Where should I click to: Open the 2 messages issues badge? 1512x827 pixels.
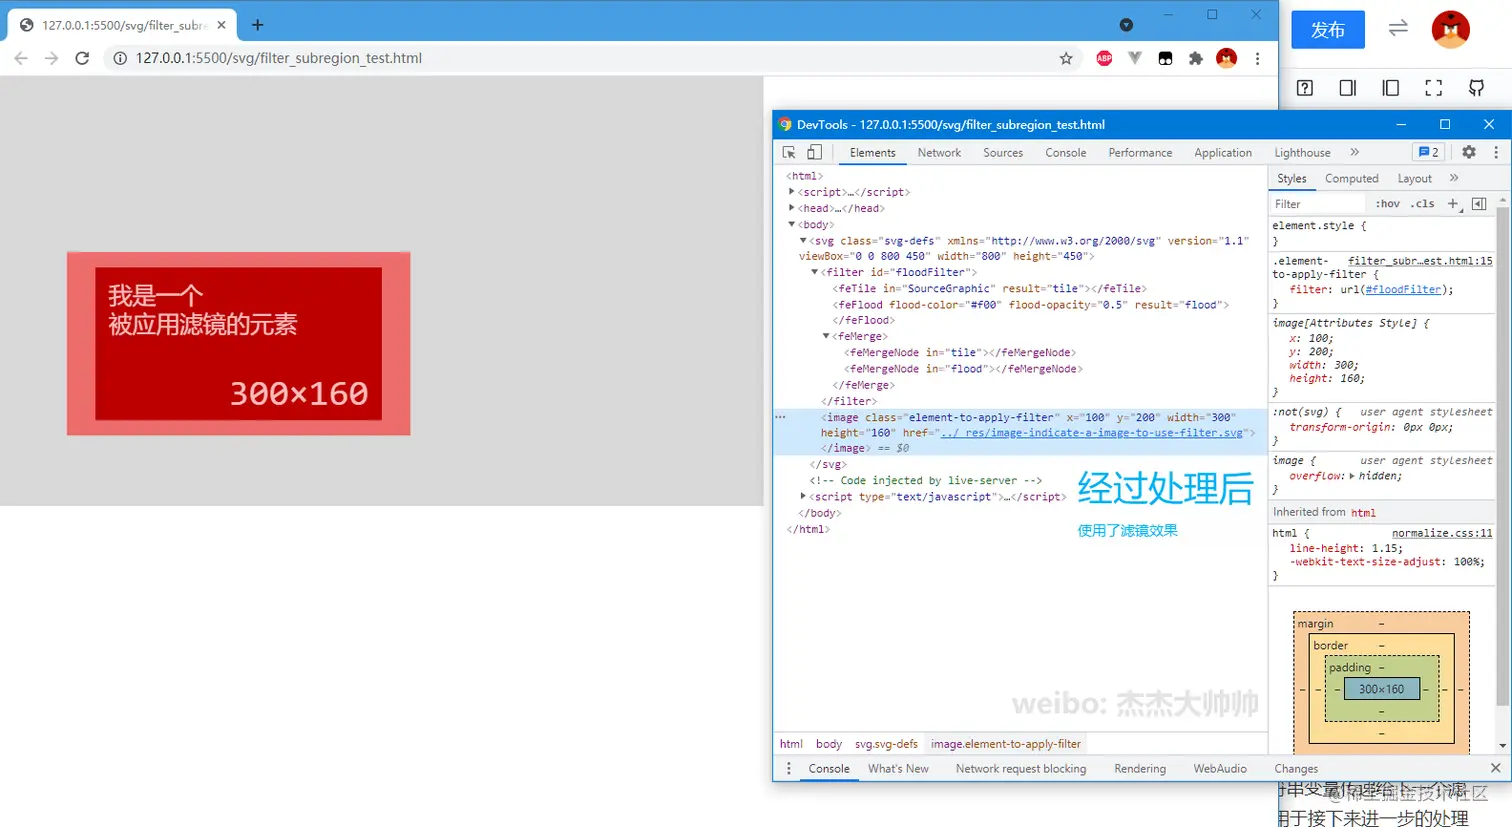tap(1429, 152)
